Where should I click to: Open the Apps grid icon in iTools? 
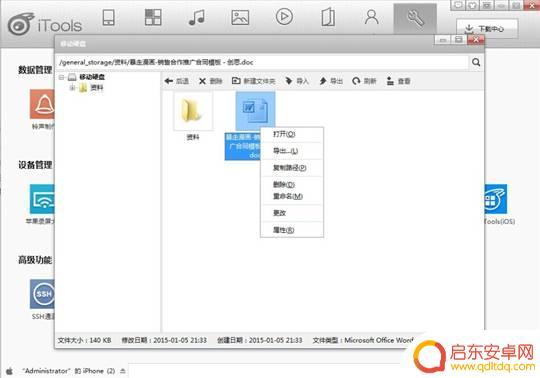coord(153,17)
